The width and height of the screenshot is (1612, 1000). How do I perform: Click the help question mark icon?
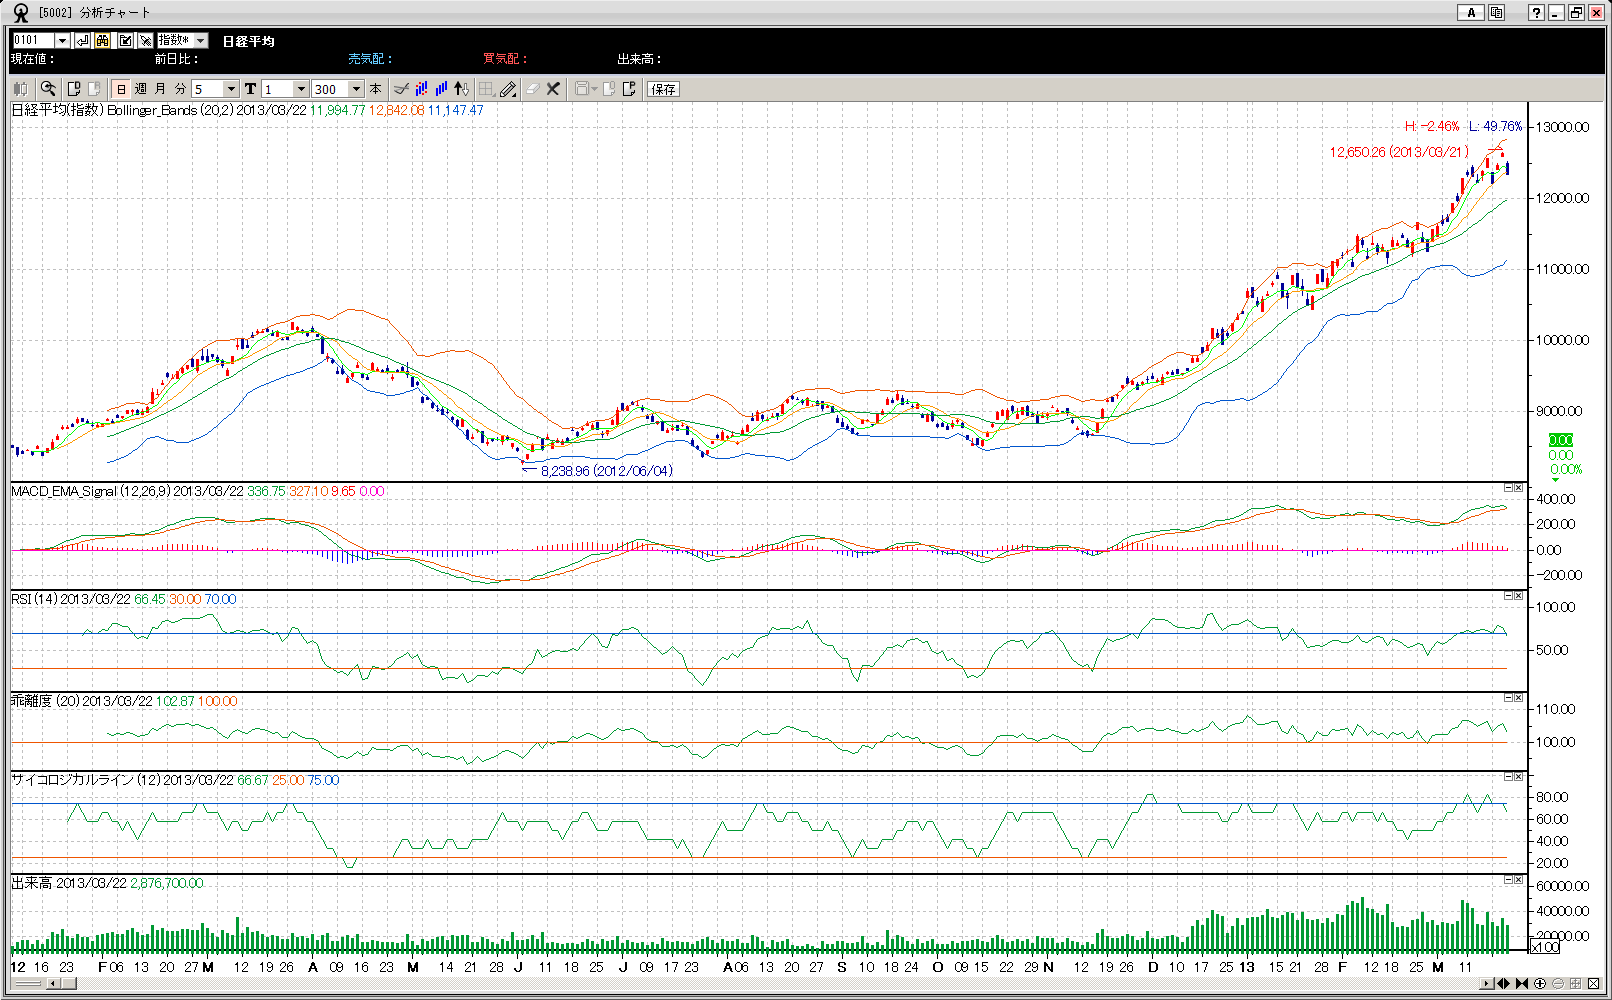pos(1536,12)
